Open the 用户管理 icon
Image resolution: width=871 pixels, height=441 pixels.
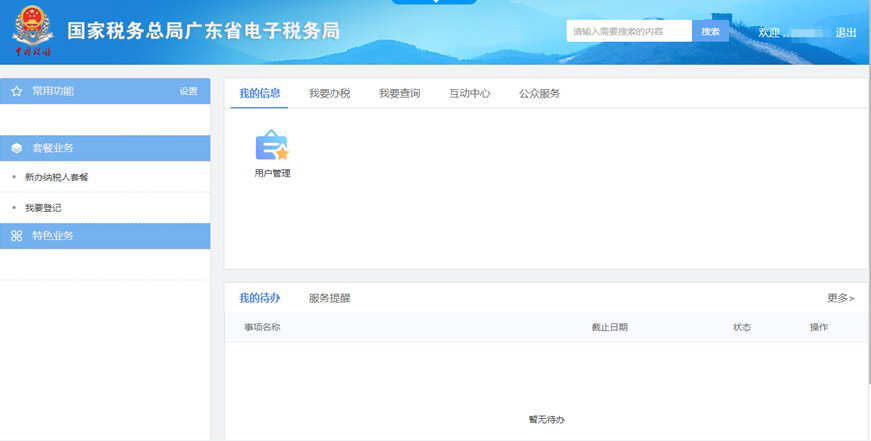272,153
